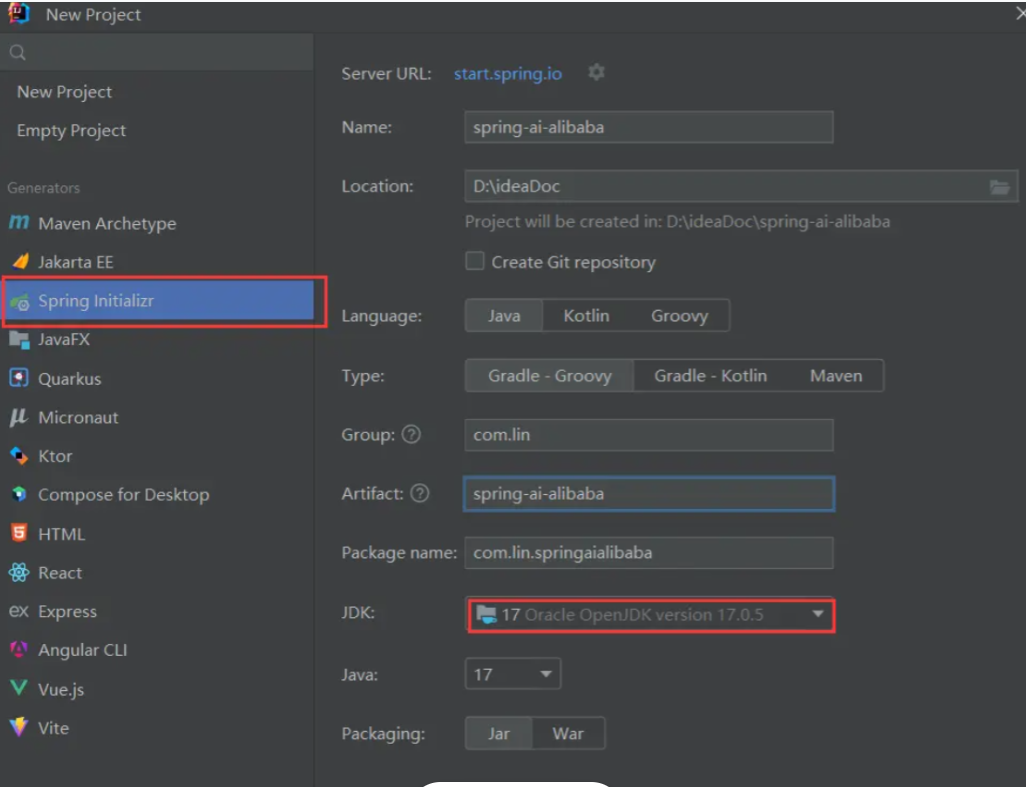Select Compose for Desktop label
1026x787 pixels.
[124, 495]
